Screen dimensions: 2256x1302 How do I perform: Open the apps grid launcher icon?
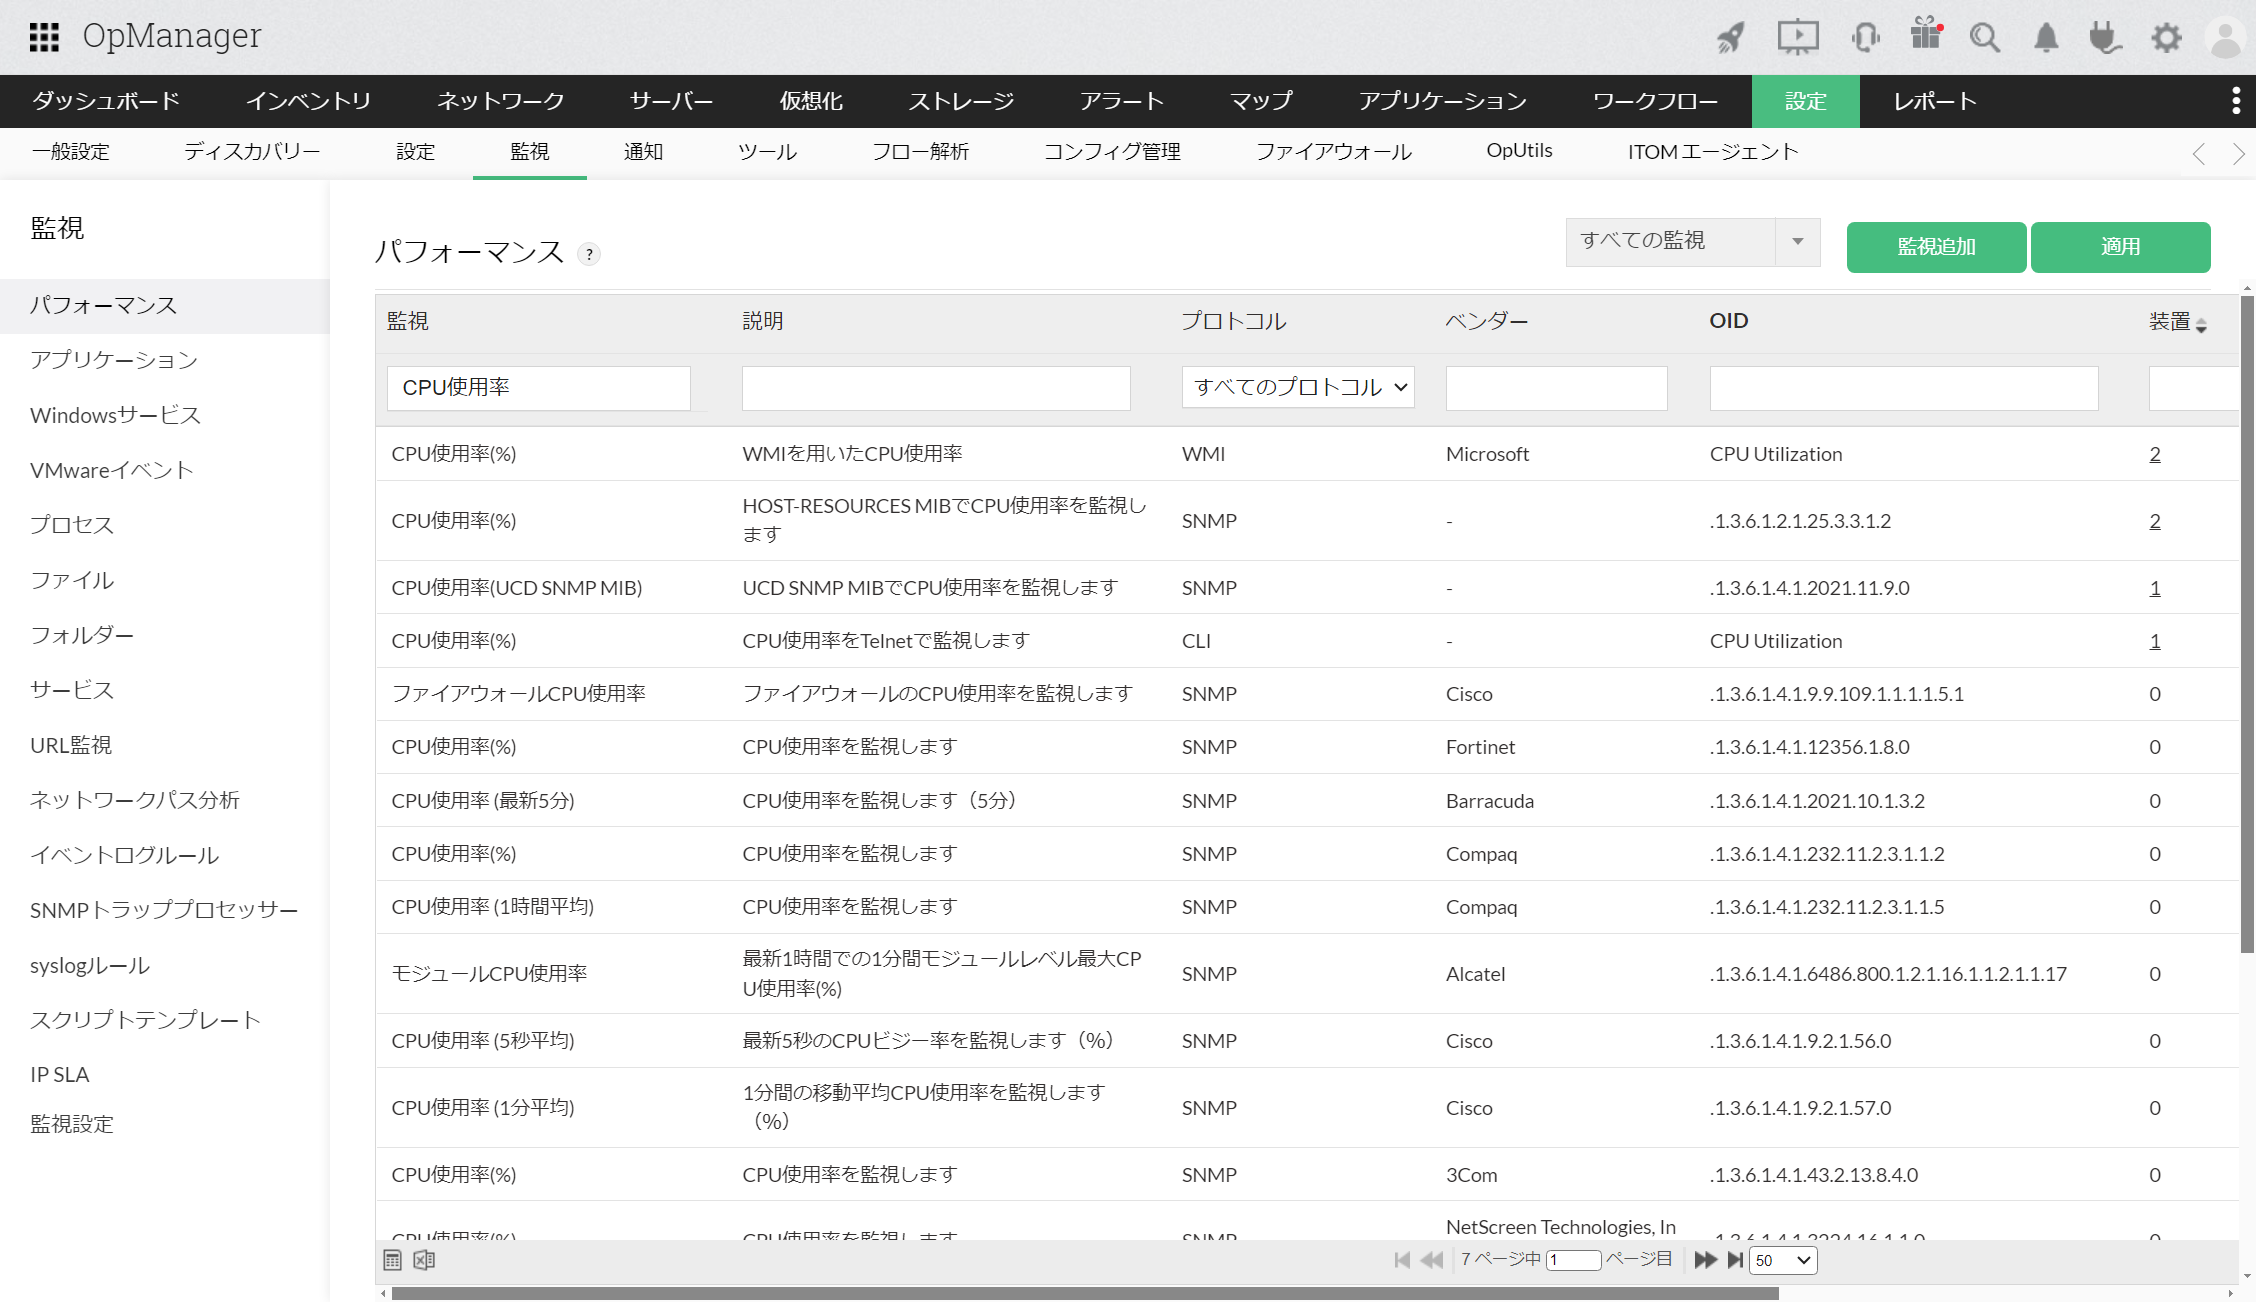click(44, 37)
